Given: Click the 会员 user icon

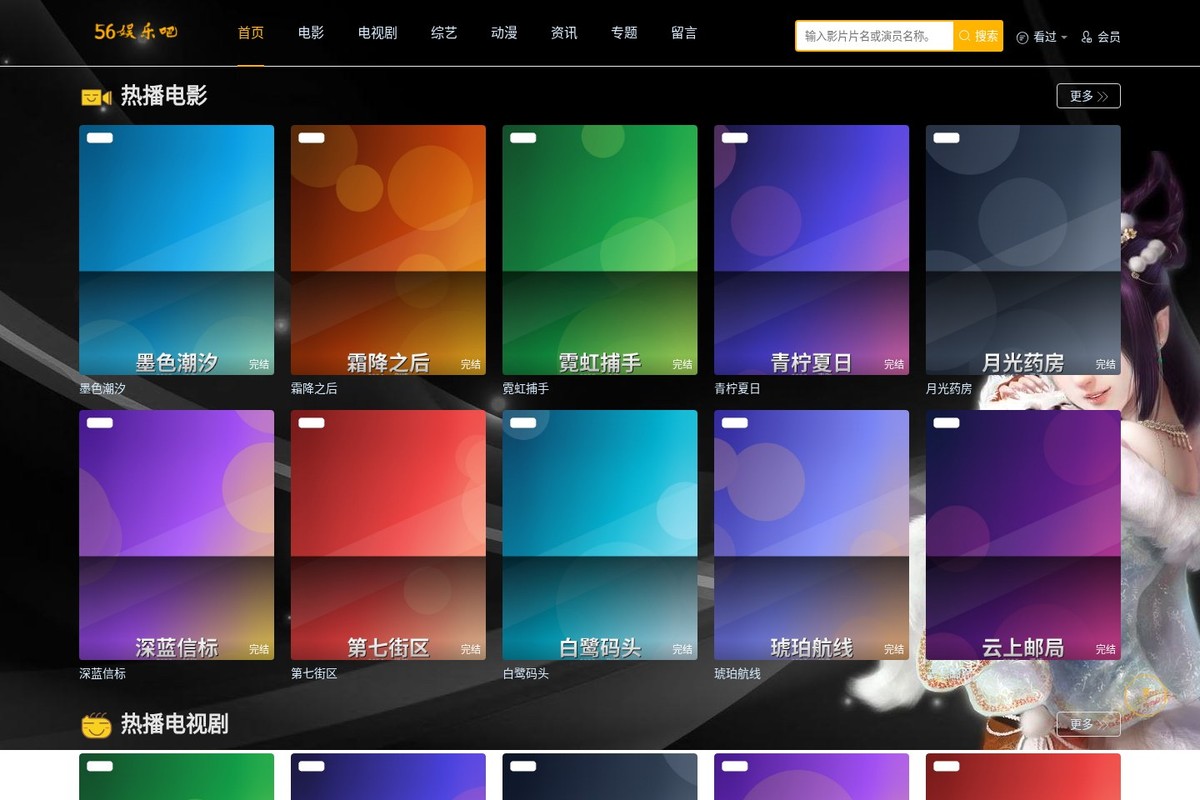Looking at the screenshot, I should (1087, 37).
